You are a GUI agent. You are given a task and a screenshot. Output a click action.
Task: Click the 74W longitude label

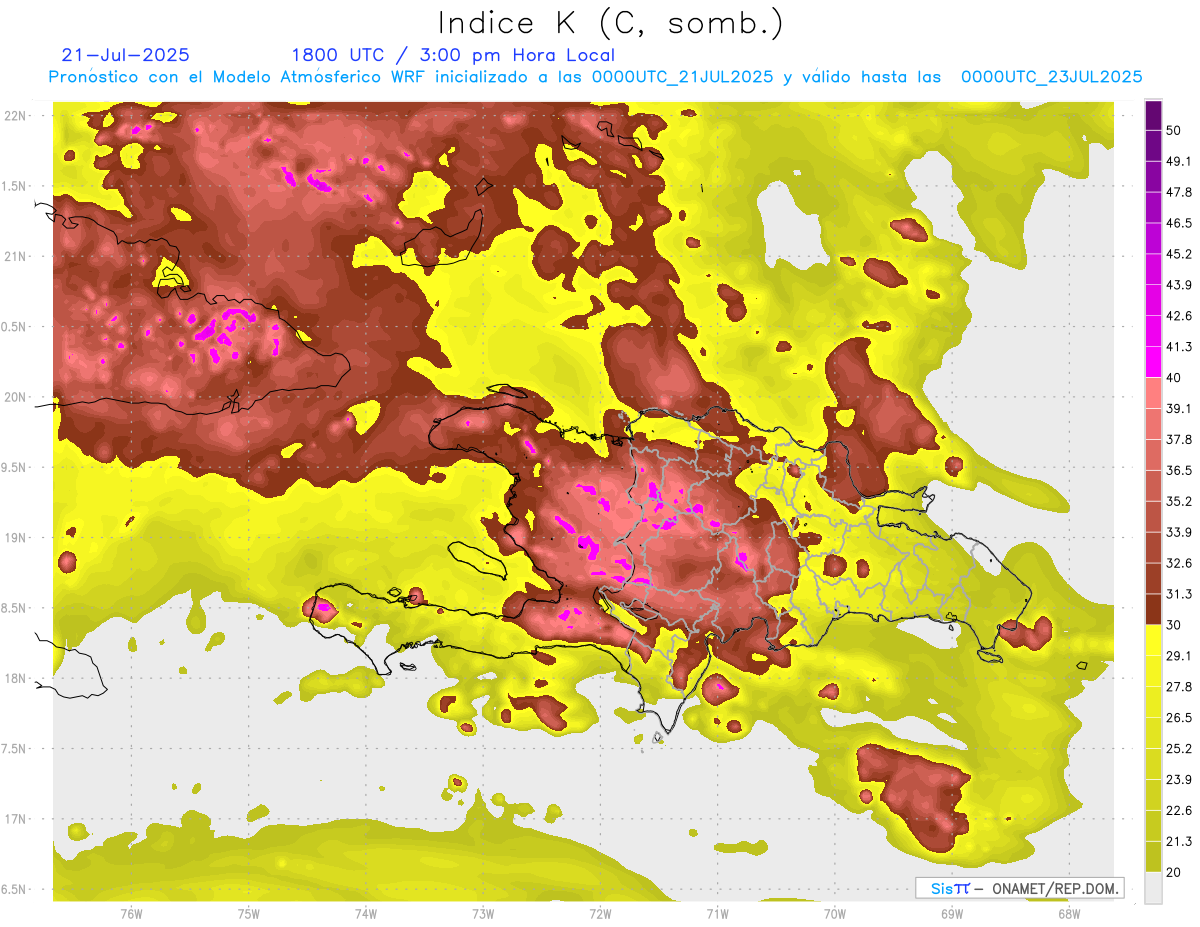pyautogui.click(x=366, y=913)
